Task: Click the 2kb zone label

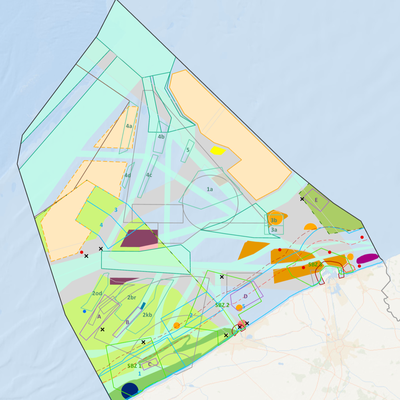Action: [x=147, y=315]
